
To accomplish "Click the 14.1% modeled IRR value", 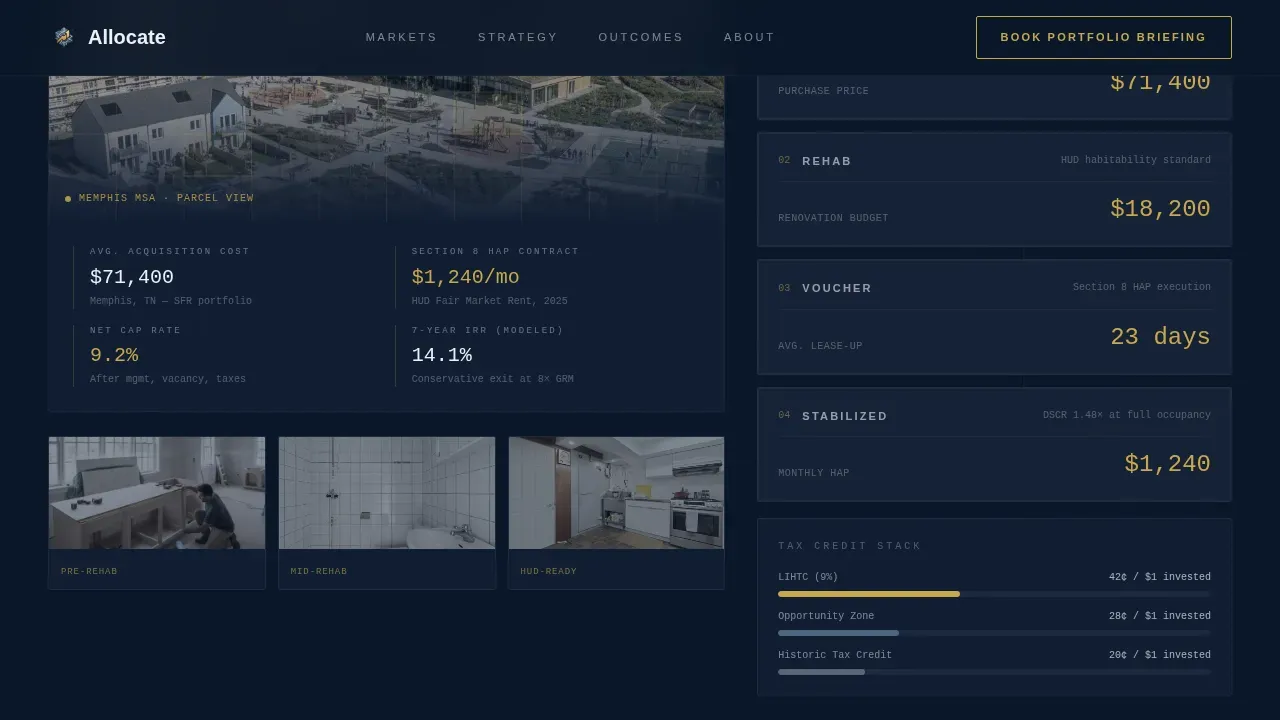I will 442,355.
